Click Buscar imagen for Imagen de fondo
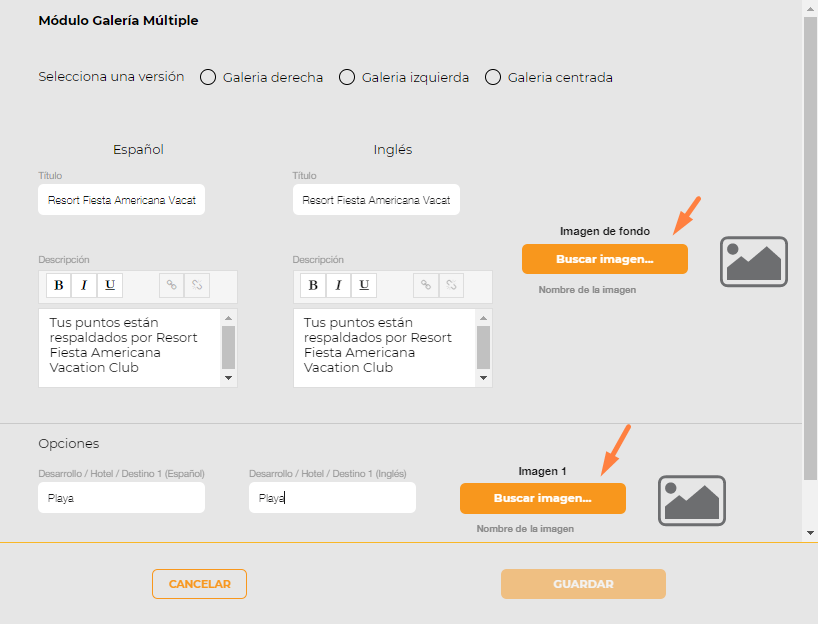The image size is (818, 624). (605, 259)
